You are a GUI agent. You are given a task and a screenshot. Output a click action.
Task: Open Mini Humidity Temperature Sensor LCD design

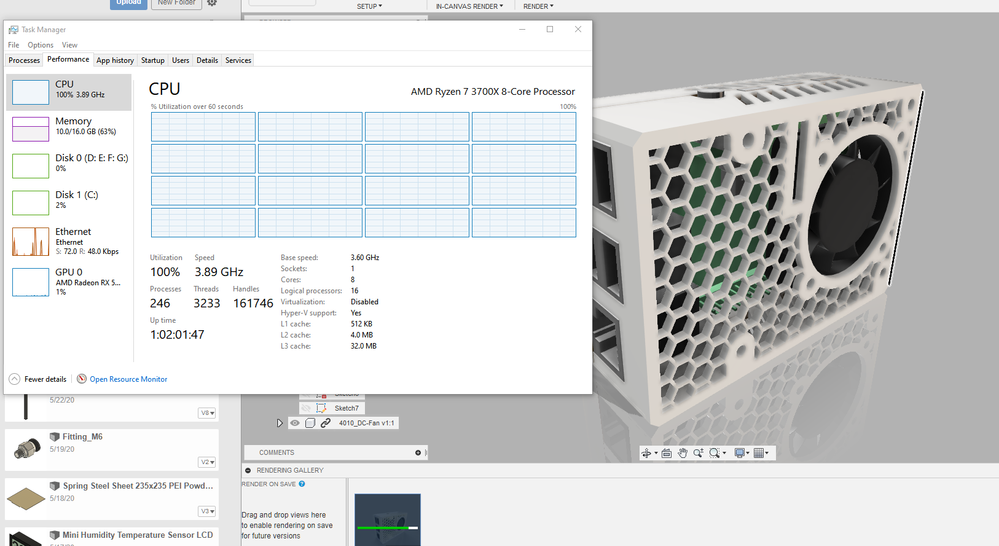pyautogui.click(x=138, y=535)
